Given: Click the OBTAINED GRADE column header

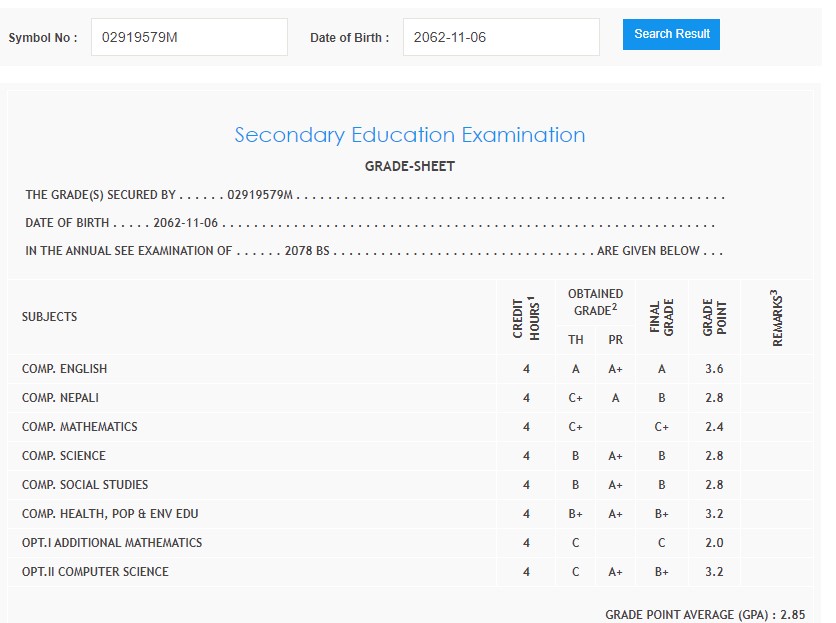Looking at the screenshot, I should click(x=595, y=301).
